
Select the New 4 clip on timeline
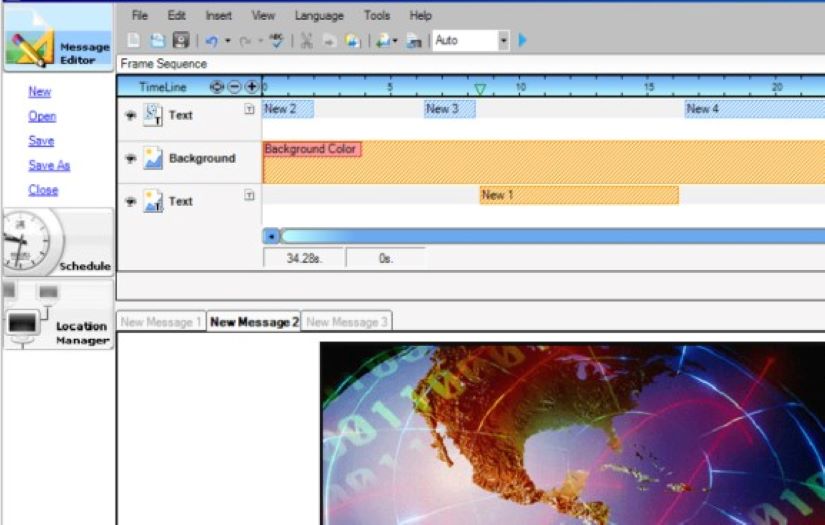tap(754, 109)
